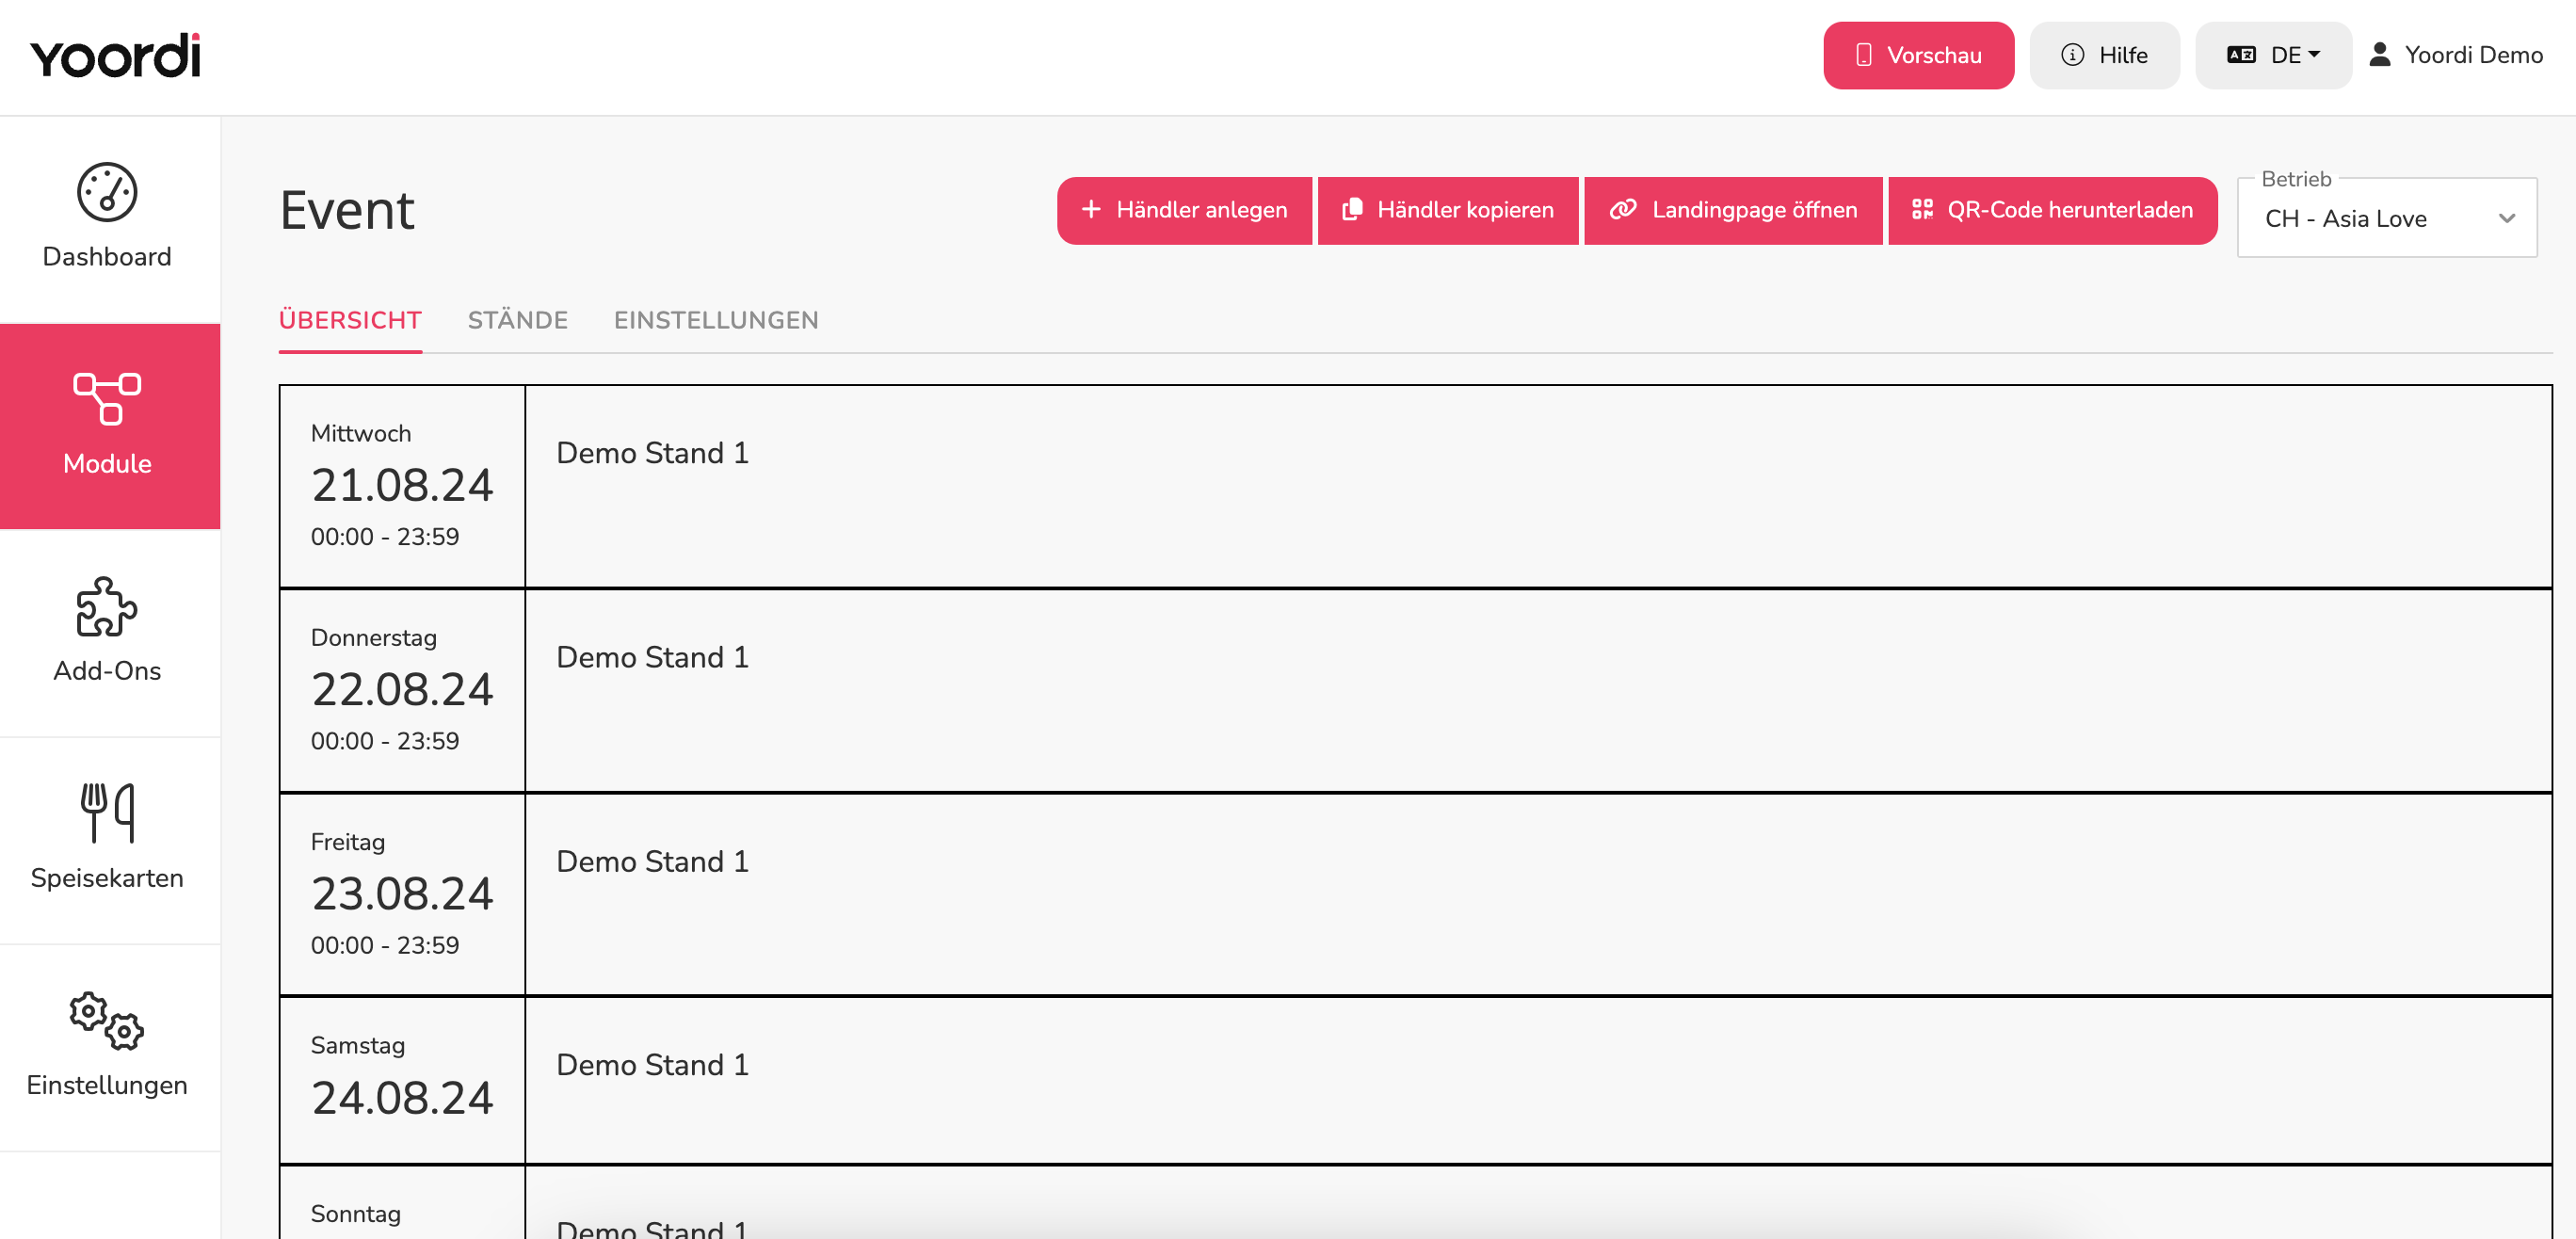The image size is (2576, 1239).
Task: Open Demo Stand 1 on Mittwoch 21.08.24
Action: (x=652, y=453)
